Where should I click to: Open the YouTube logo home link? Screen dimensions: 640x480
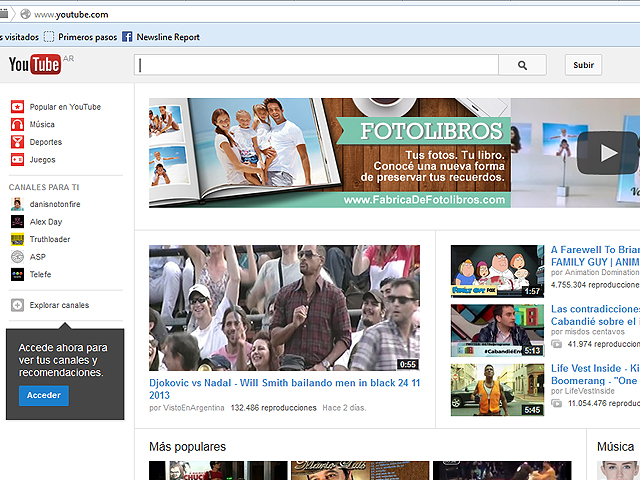tap(35, 64)
